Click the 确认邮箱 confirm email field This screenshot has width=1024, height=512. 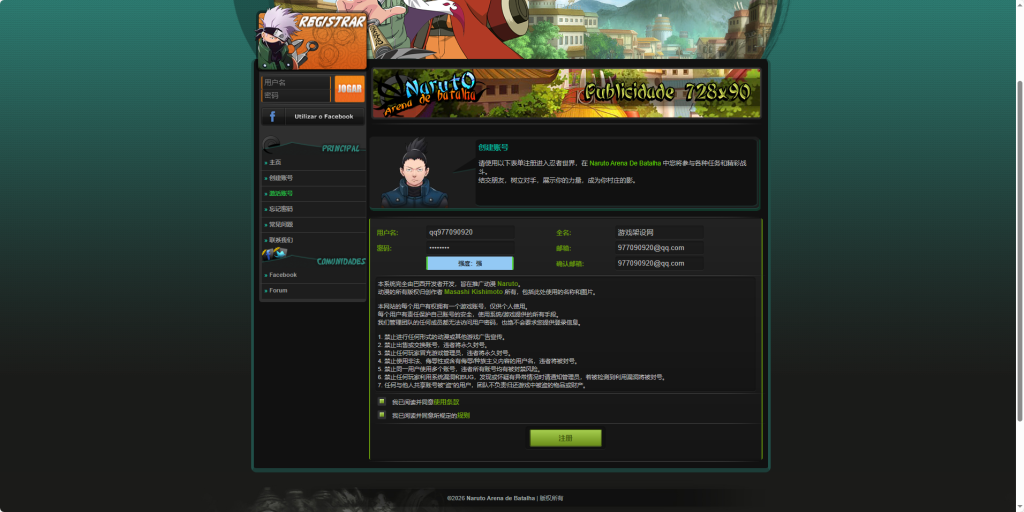point(659,263)
